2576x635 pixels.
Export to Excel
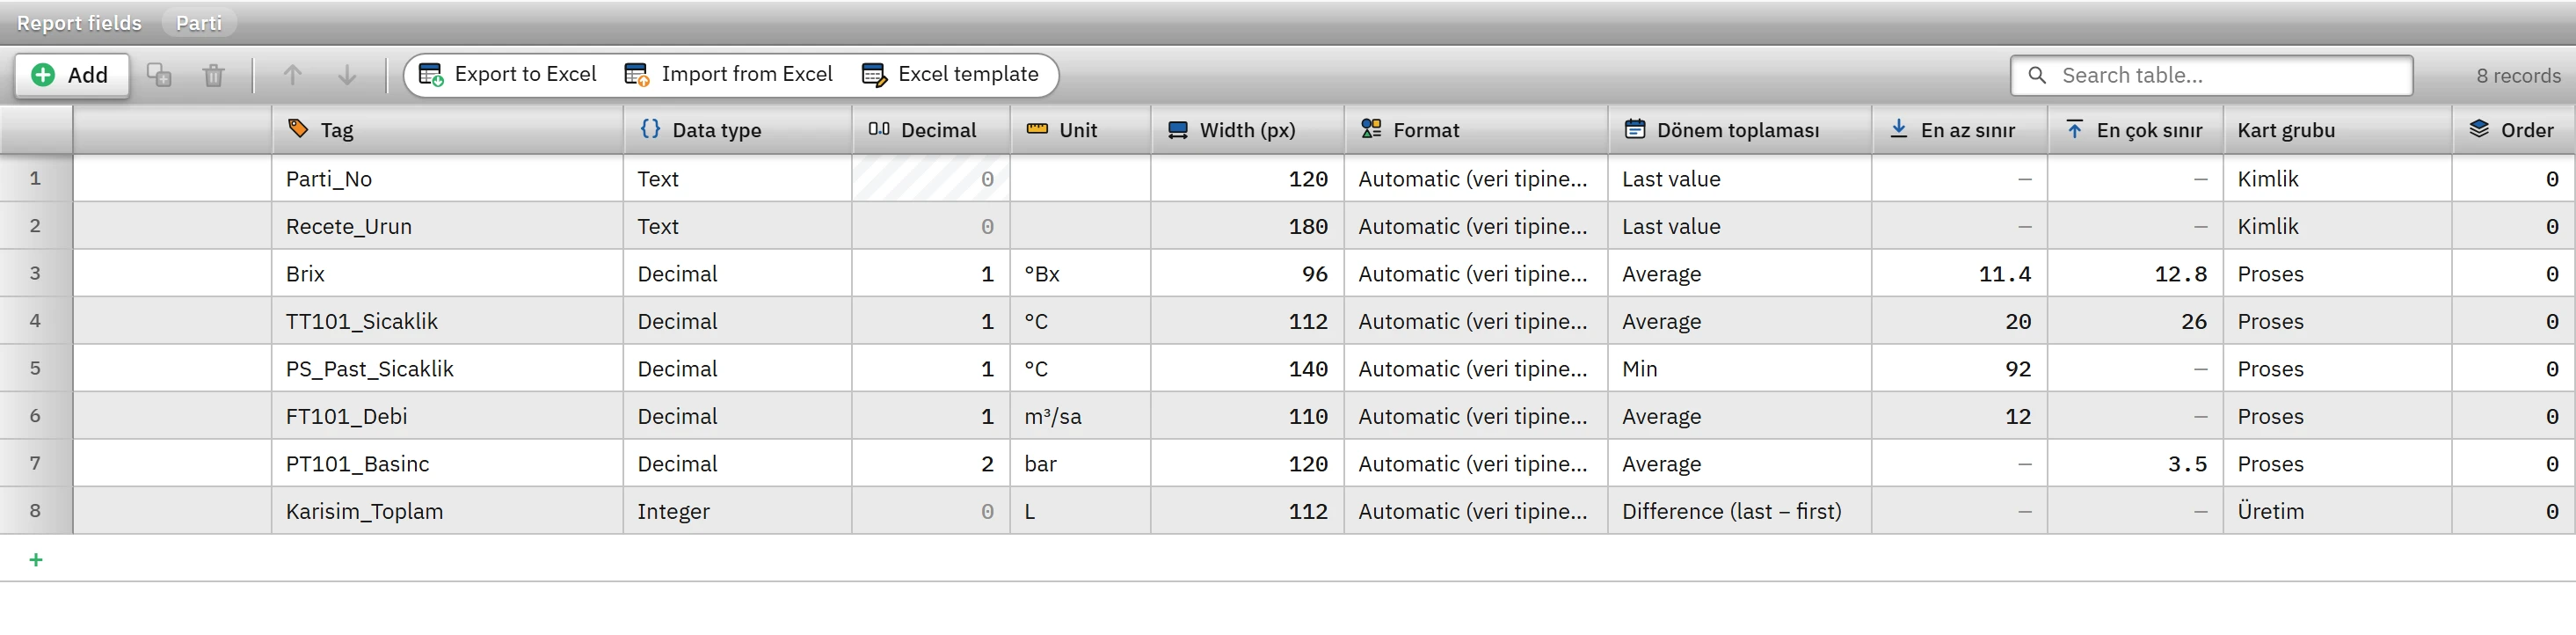[508, 75]
